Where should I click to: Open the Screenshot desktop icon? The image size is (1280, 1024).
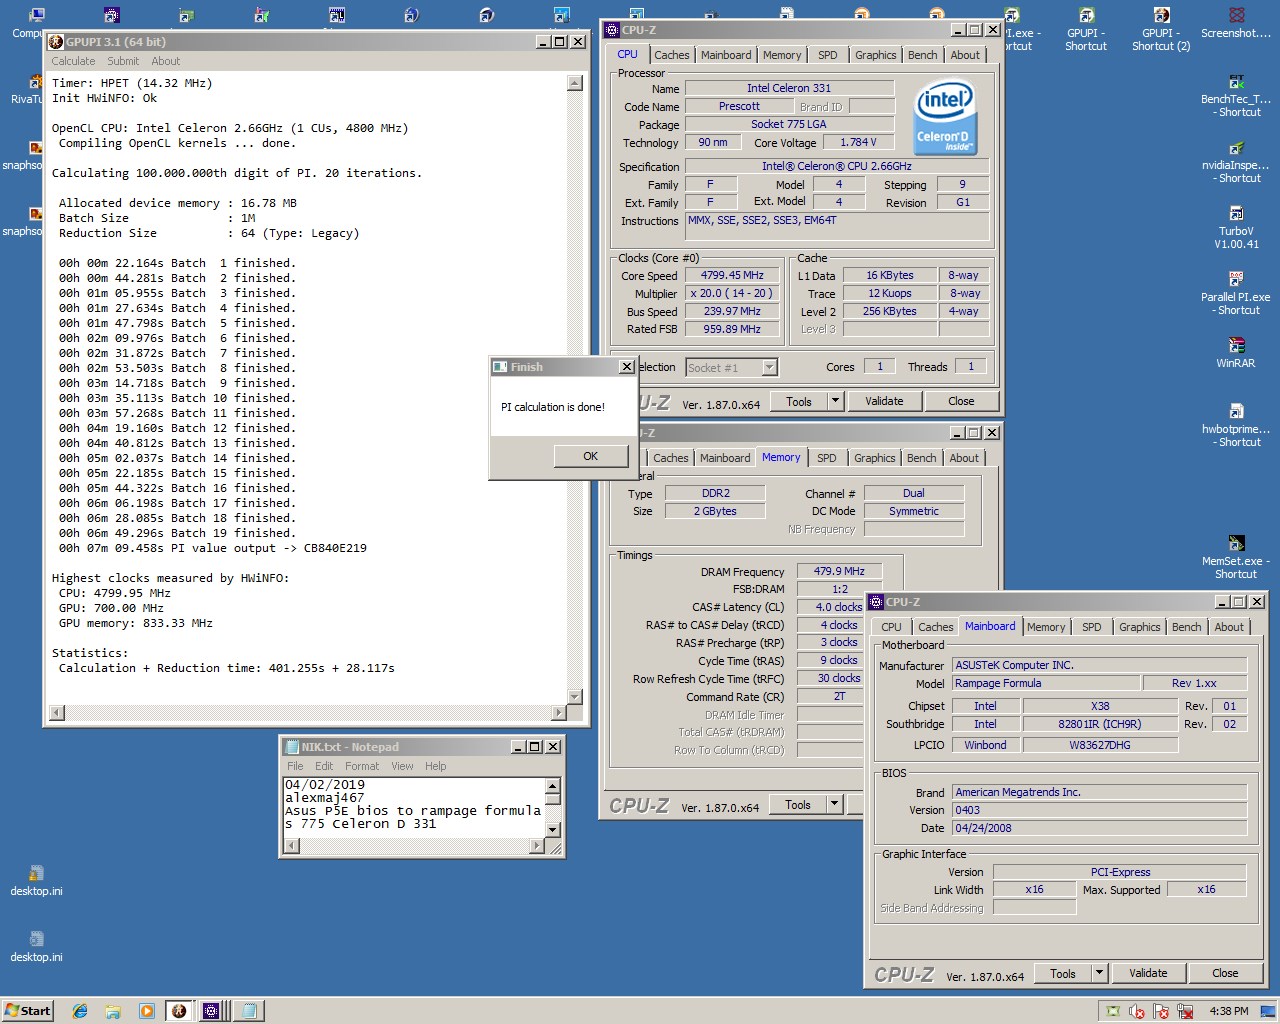tap(1236, 23)
